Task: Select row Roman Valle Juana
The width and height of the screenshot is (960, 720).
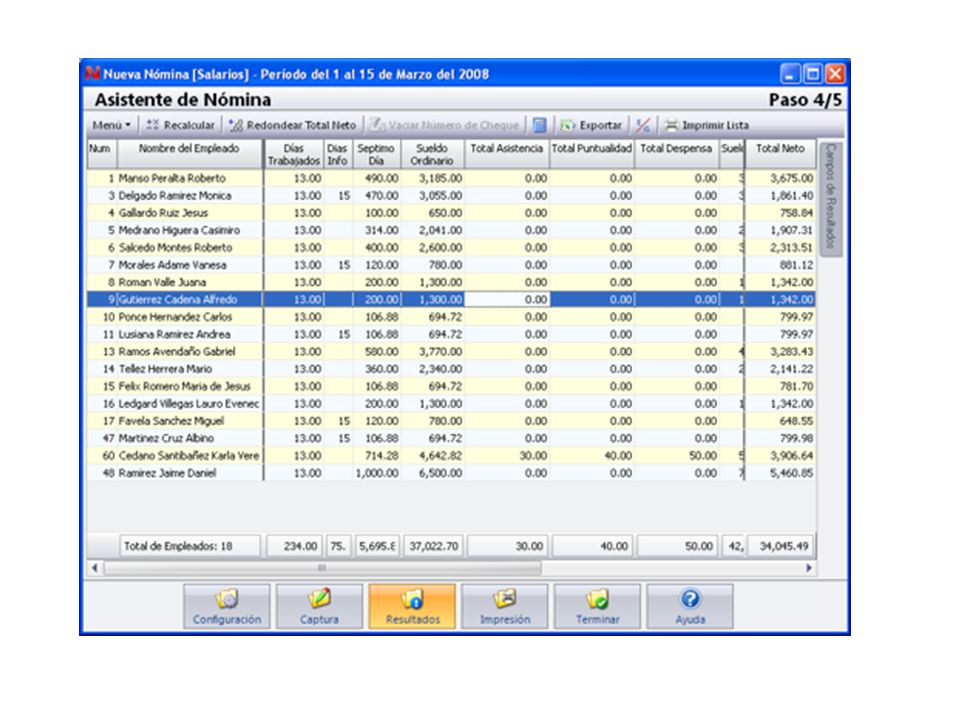Action: 451,282
